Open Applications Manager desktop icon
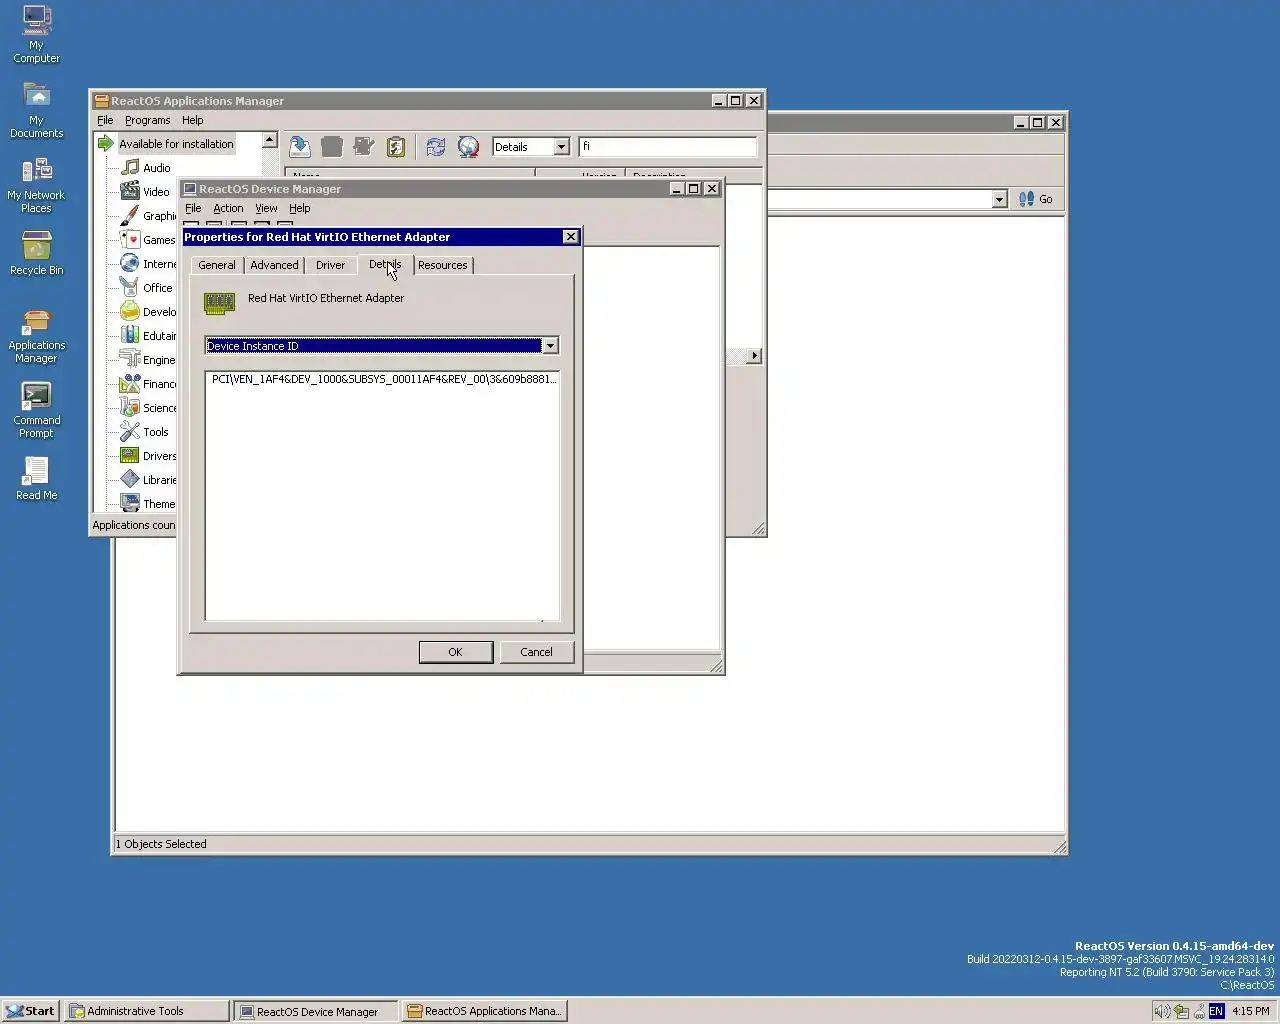 pyautogui.click(x=36, y=336)
